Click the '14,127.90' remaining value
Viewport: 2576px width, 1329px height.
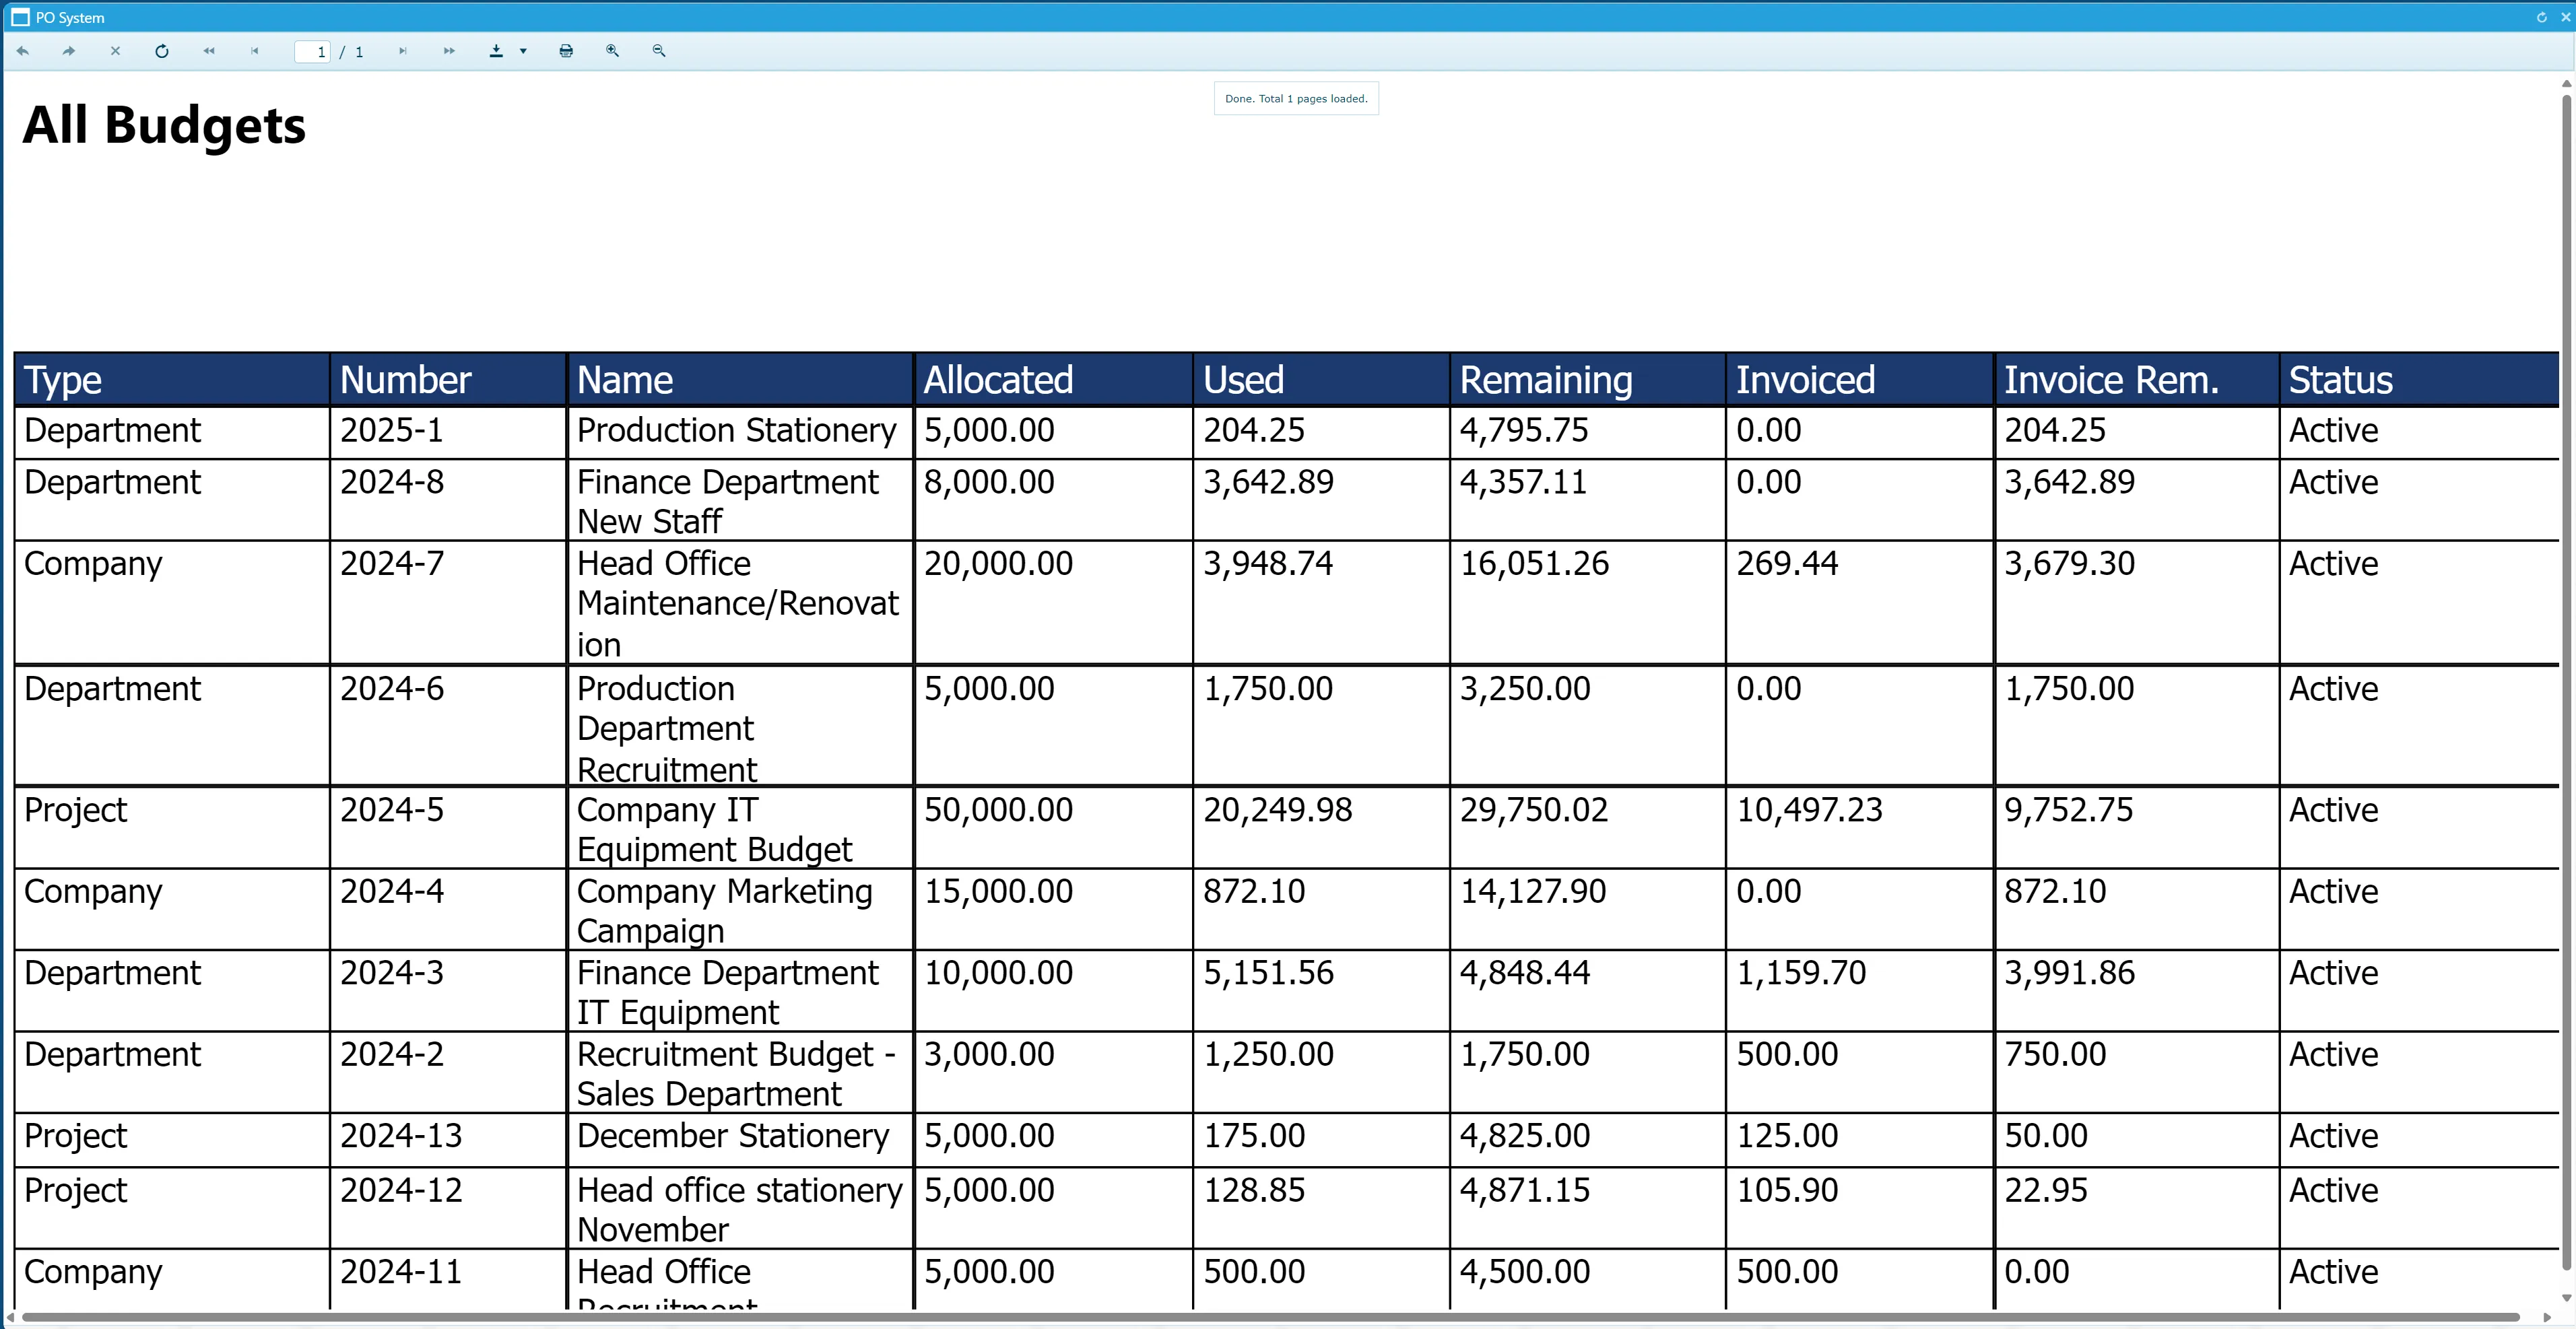point(1533,891)
